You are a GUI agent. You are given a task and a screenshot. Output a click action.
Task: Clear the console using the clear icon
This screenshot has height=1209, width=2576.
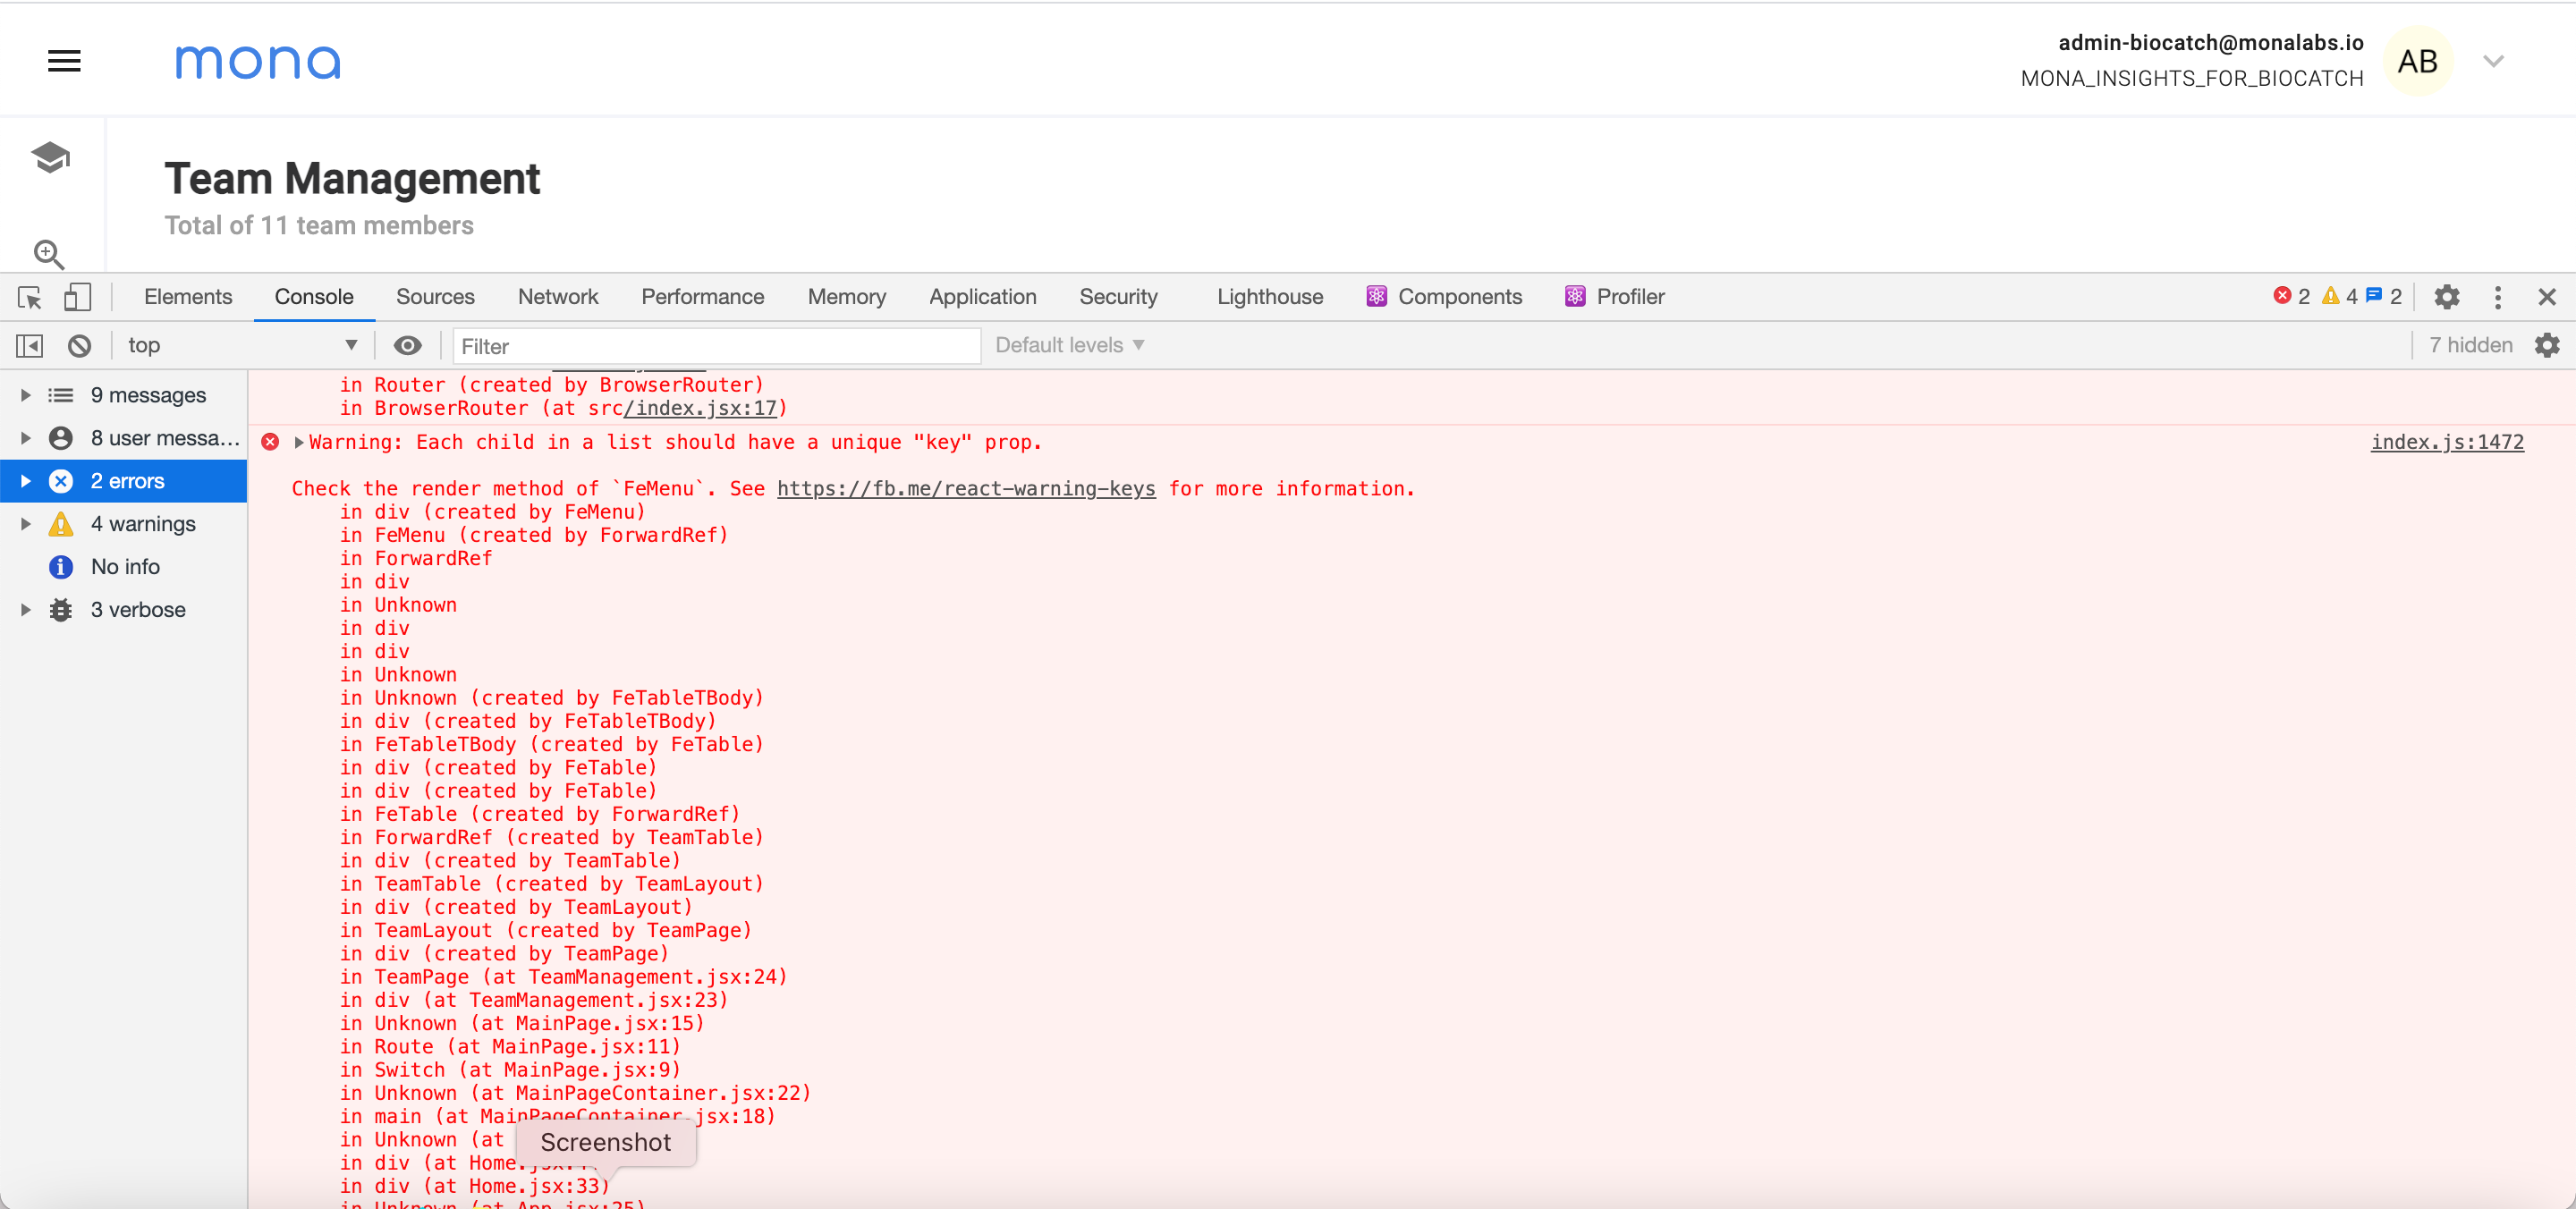(79, 344)
